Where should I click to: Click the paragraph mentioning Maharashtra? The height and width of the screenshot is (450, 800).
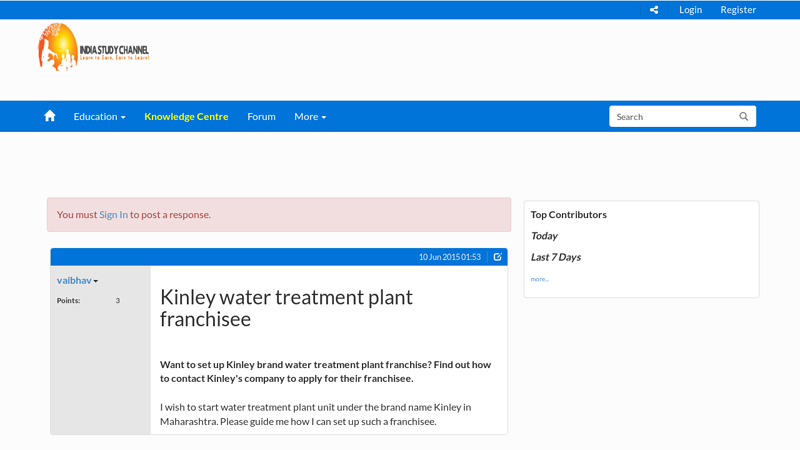coord(315,414)
